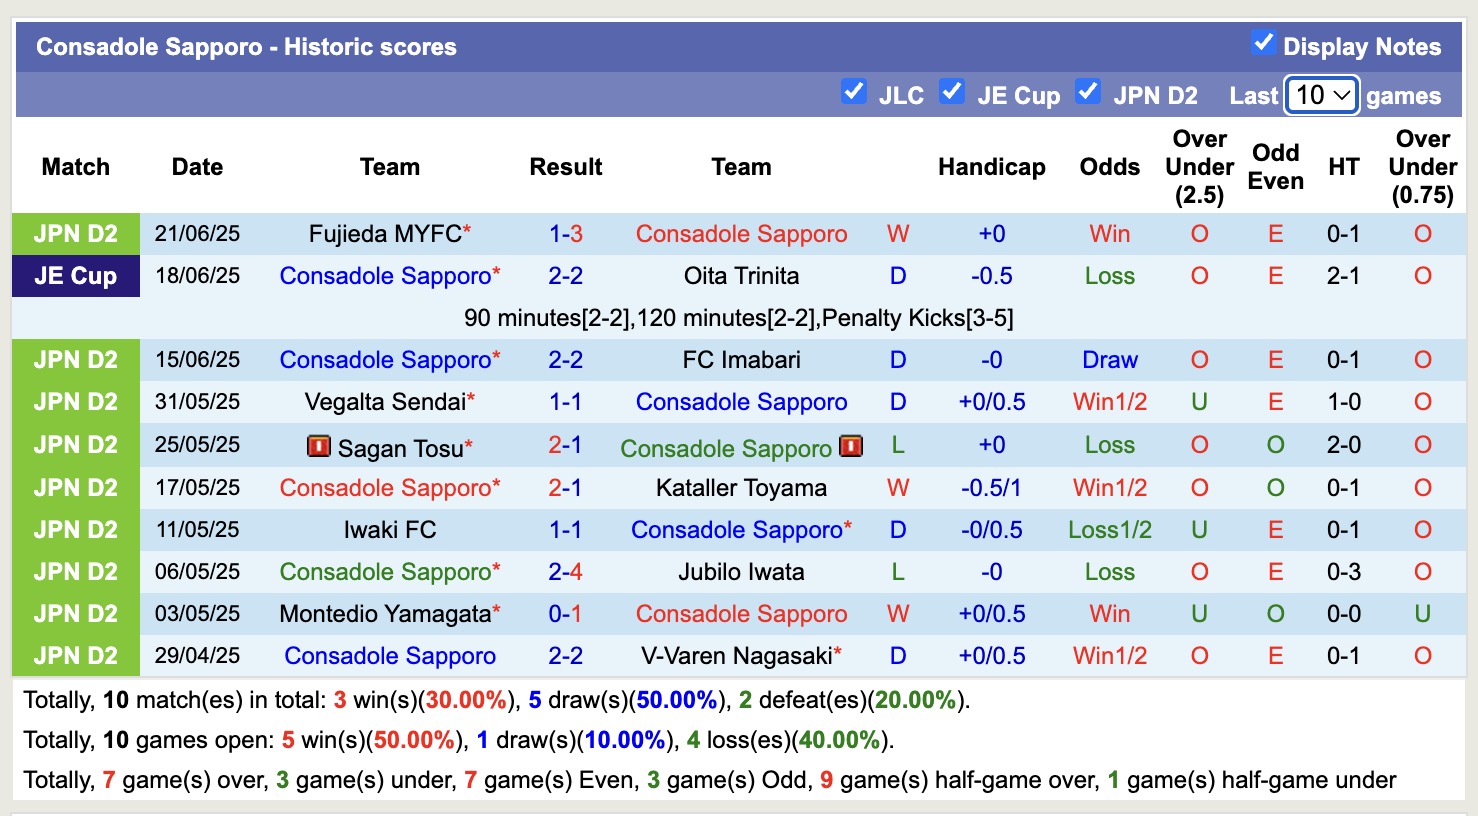Toggle the JPN D2 filter checkbox
Screen dimensions: 1478x816
1088,91
